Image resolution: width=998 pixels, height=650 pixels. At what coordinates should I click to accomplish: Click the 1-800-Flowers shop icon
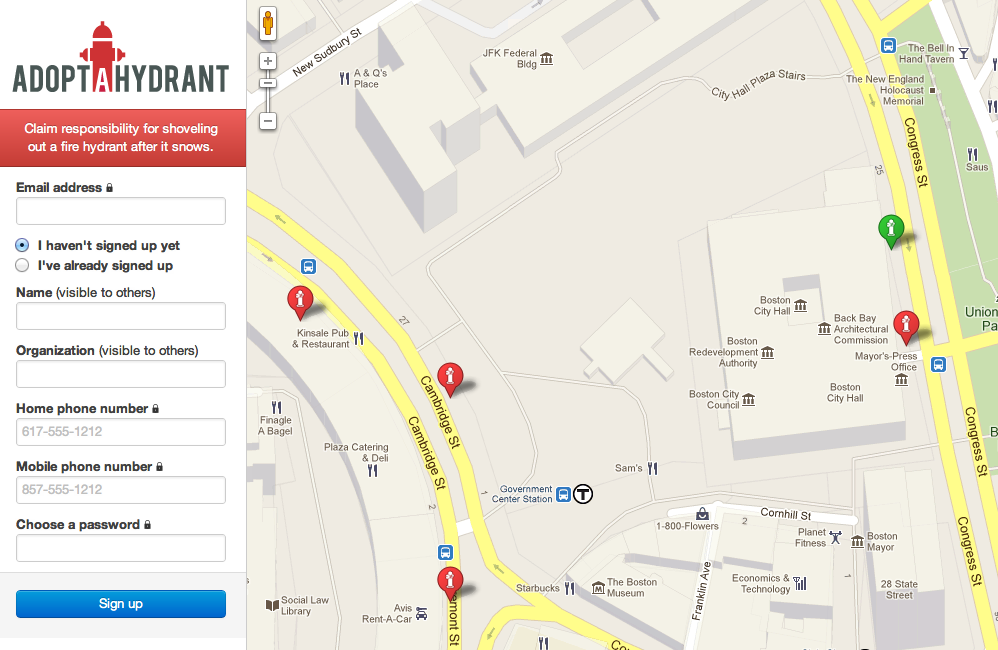pos(702,513)
